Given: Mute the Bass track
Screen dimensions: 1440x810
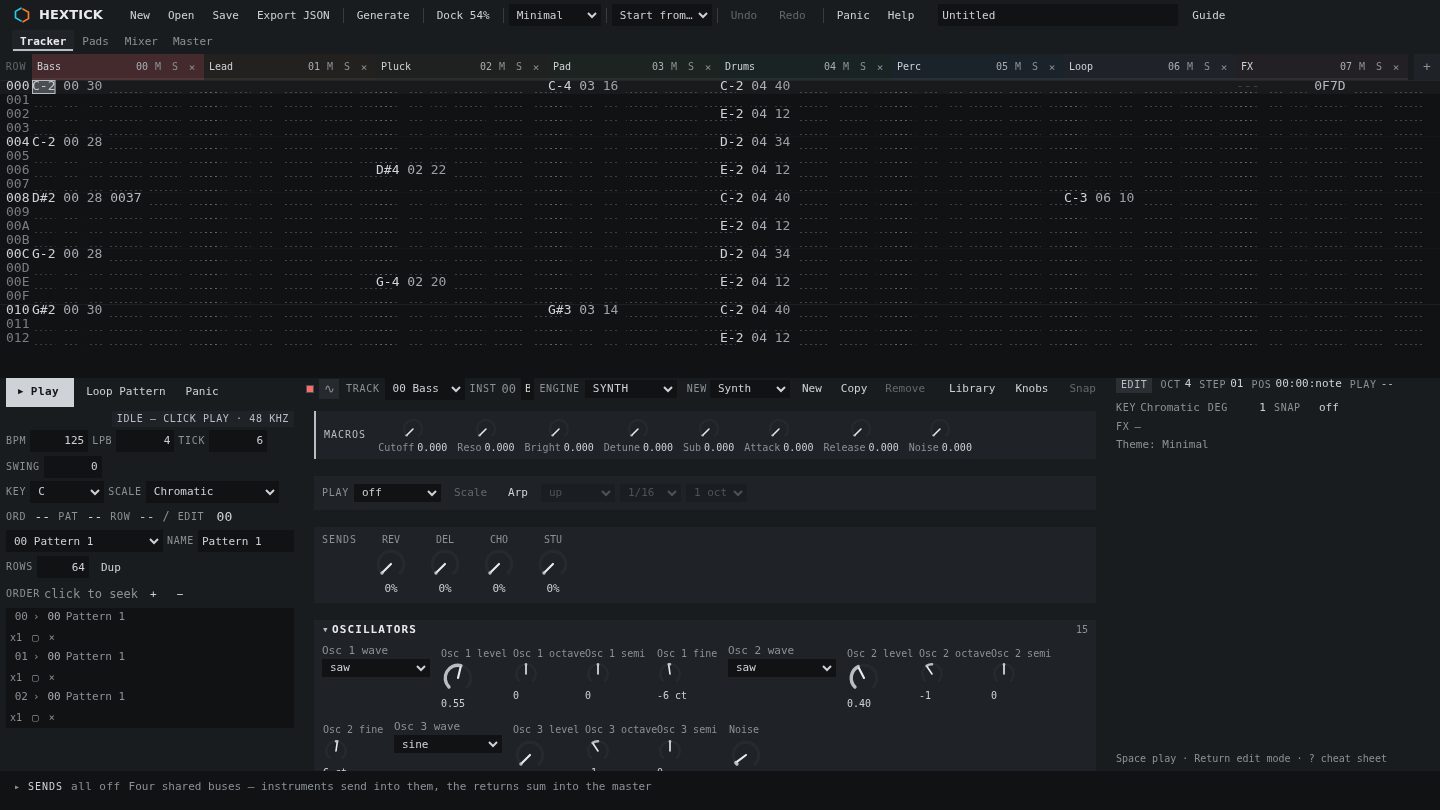Looking at the screenshot, I should click(157, 67).
